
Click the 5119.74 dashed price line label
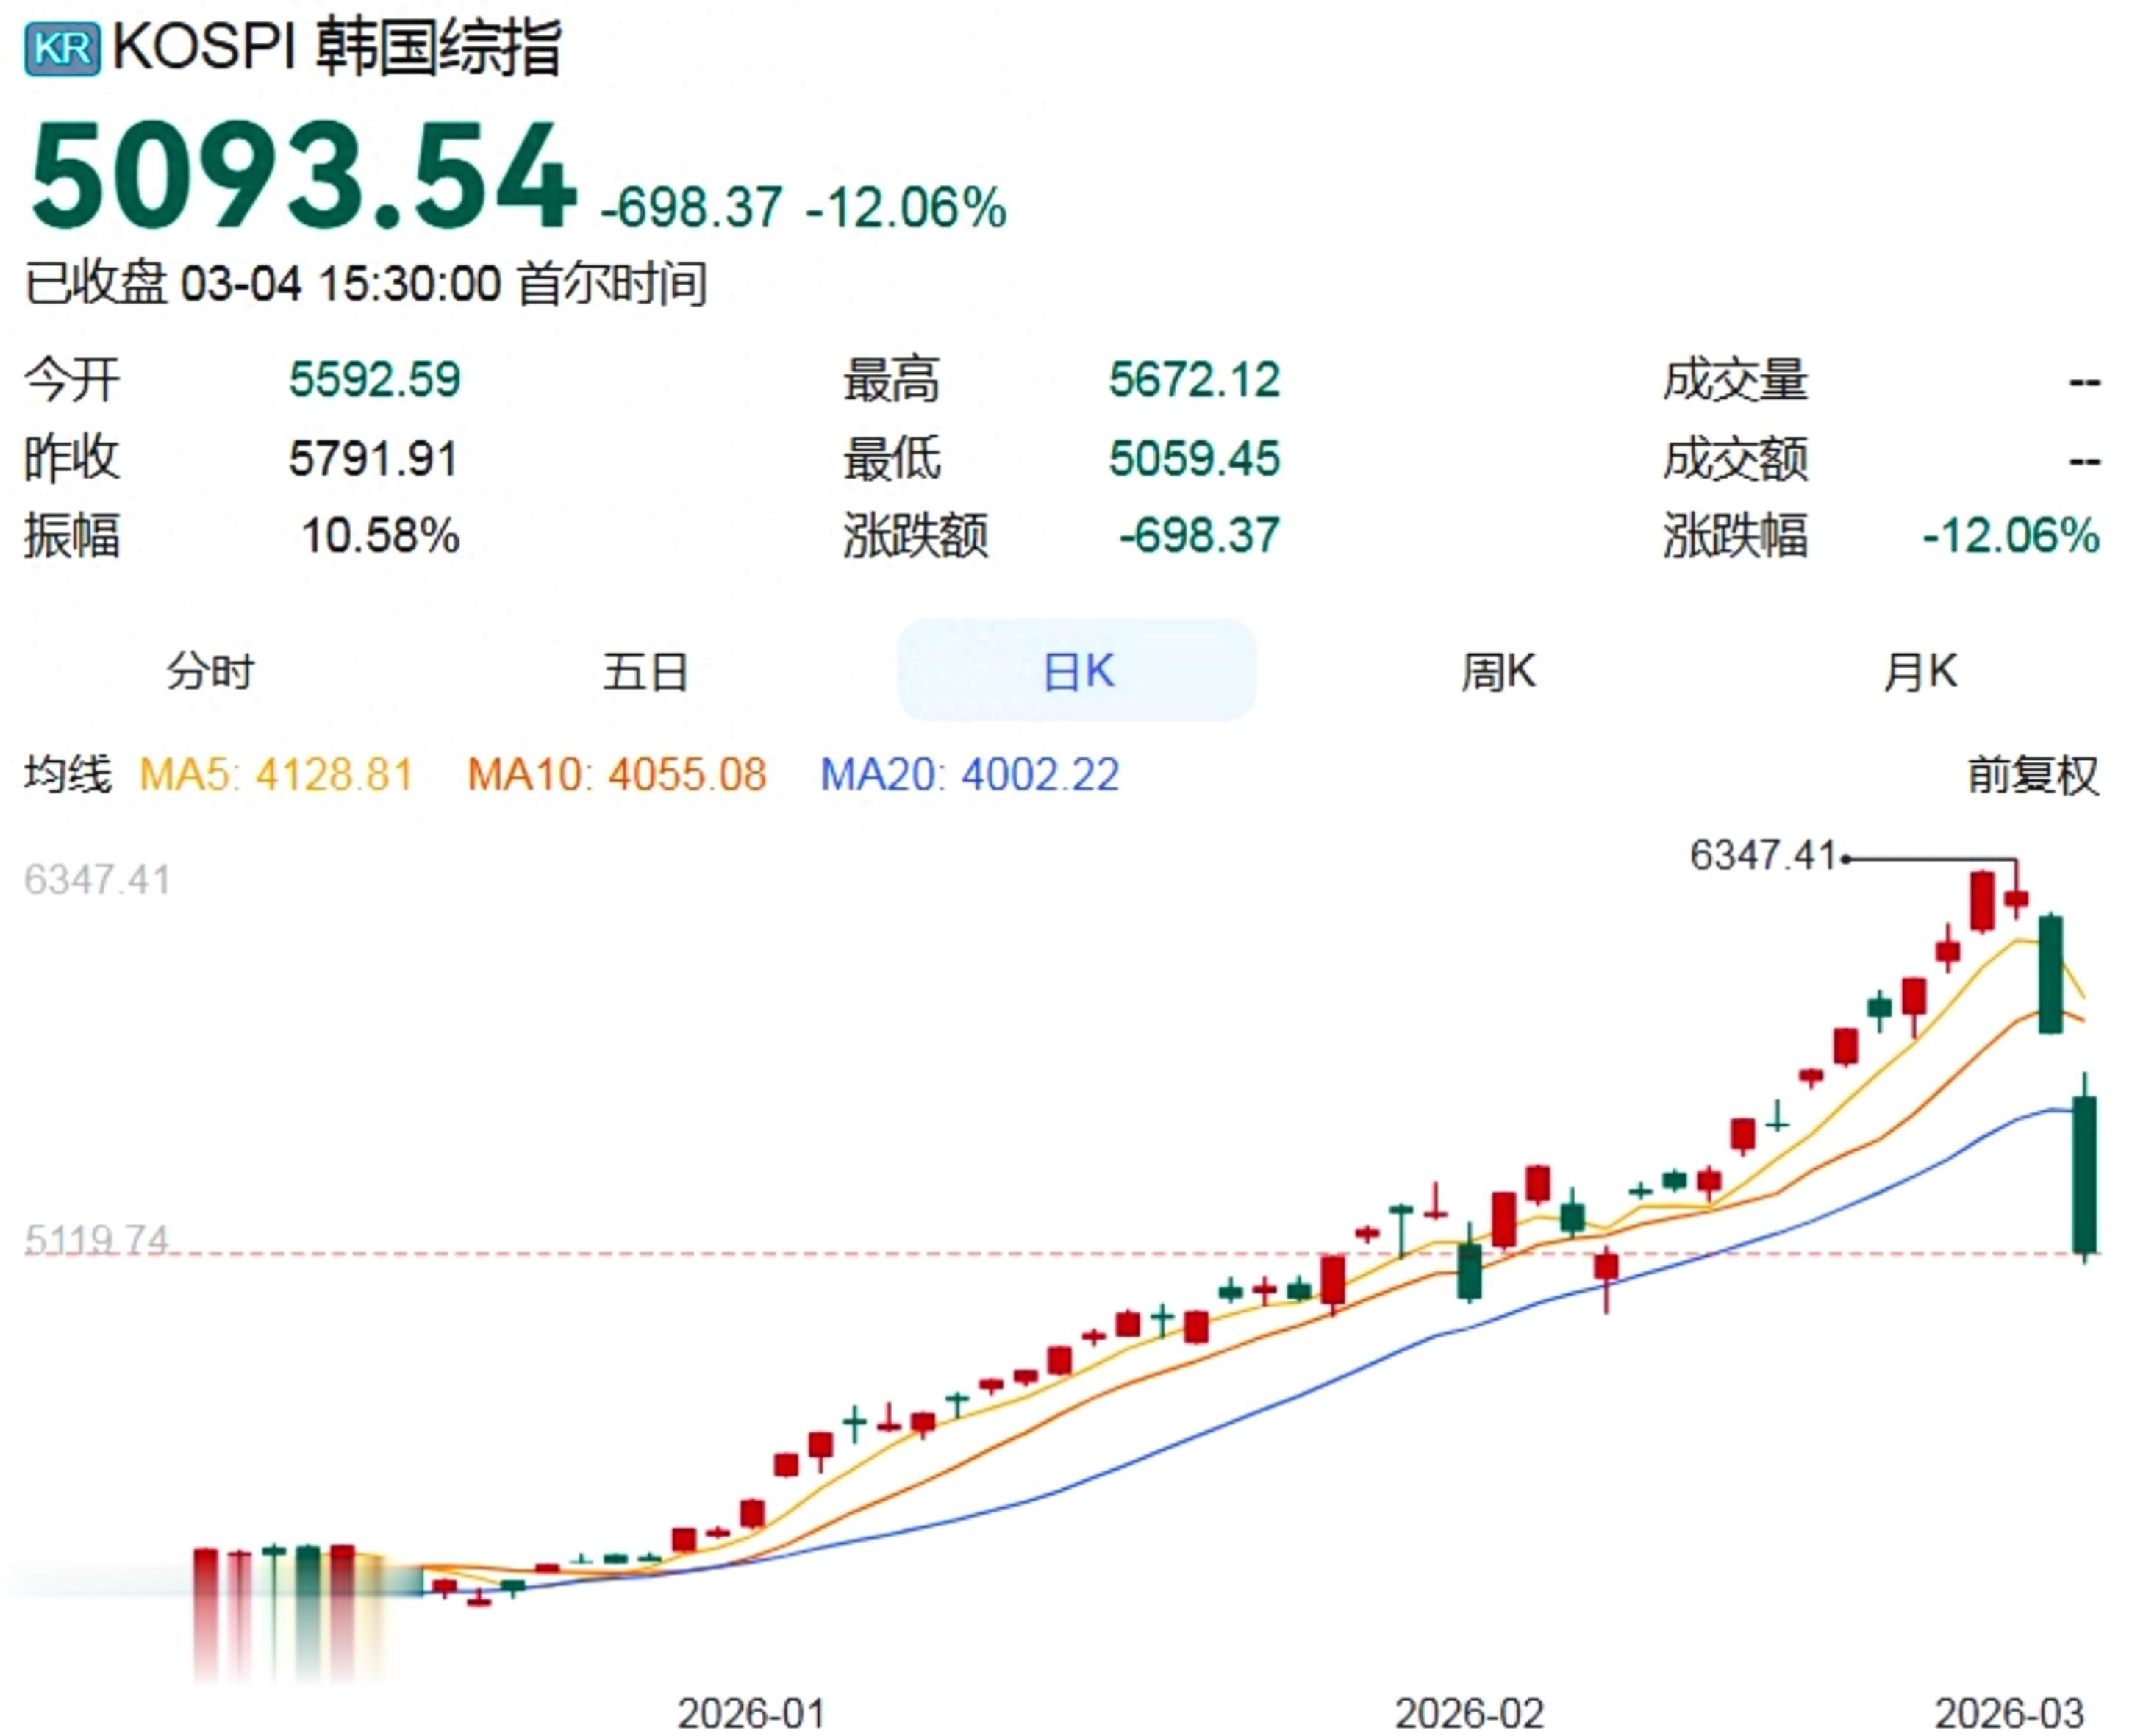pos(97,1240)
